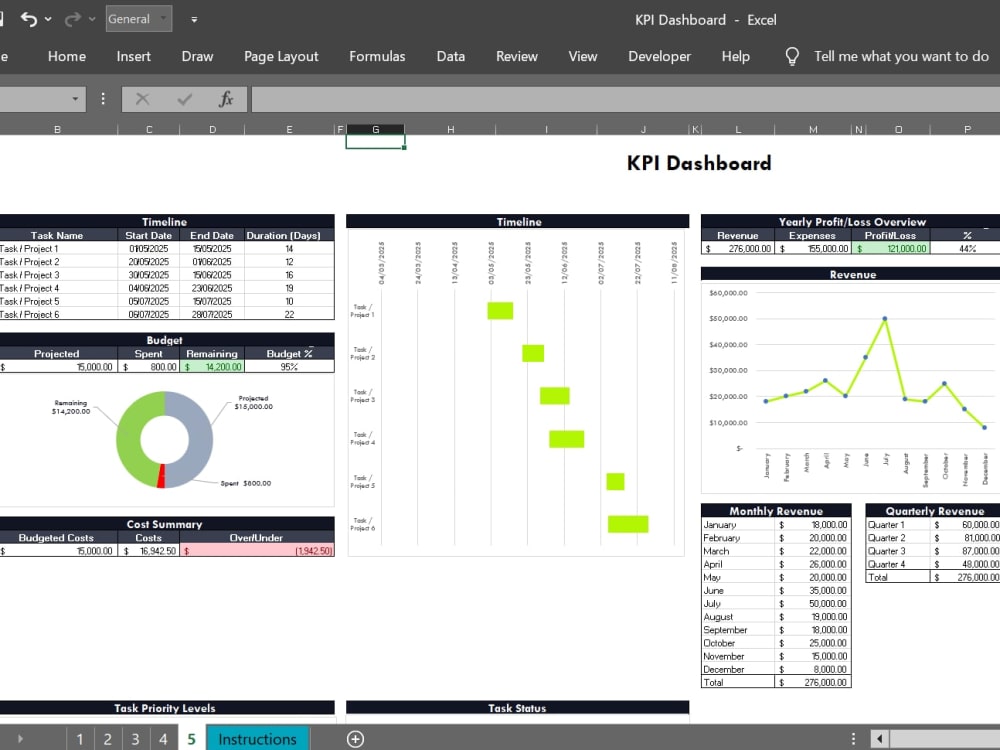Open the General number format combo box

coord(138,19)
